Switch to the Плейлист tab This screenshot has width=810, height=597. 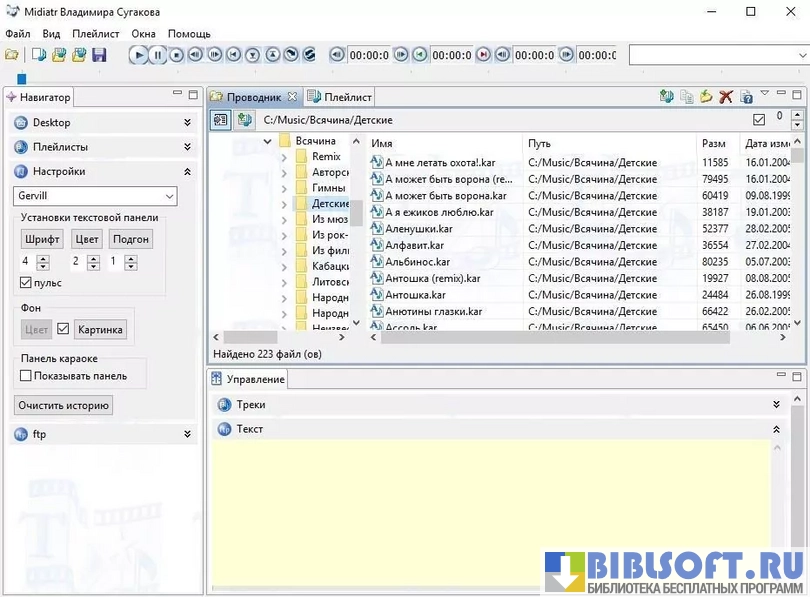(x=340, y=97)
